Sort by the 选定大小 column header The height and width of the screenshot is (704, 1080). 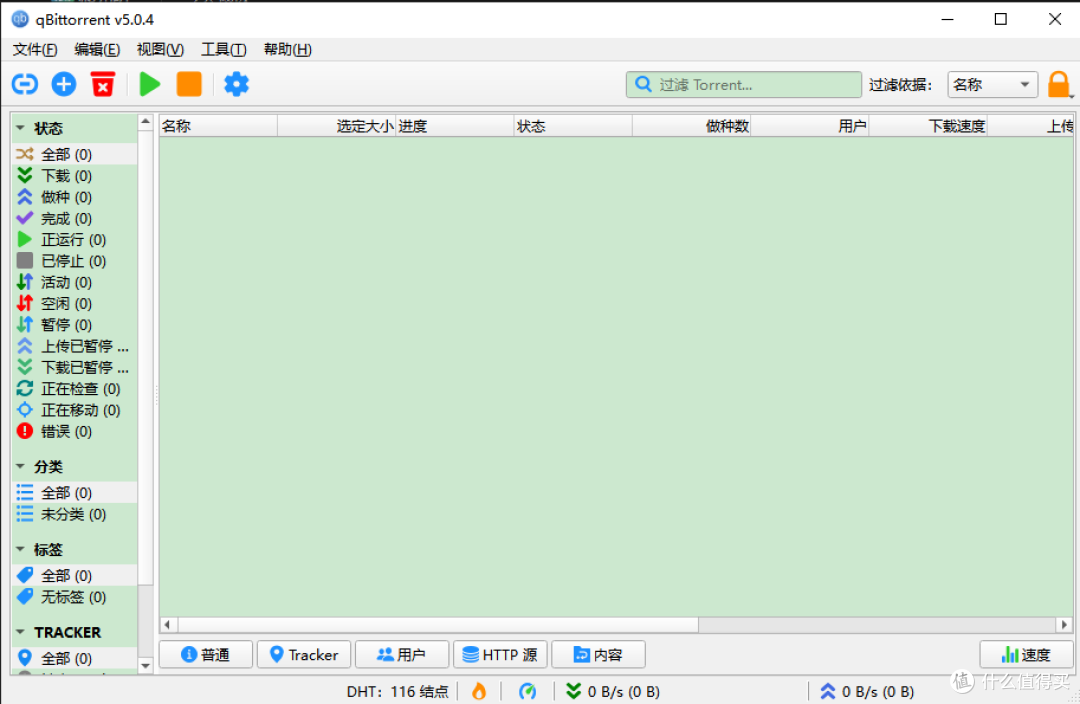pos(337,126)
